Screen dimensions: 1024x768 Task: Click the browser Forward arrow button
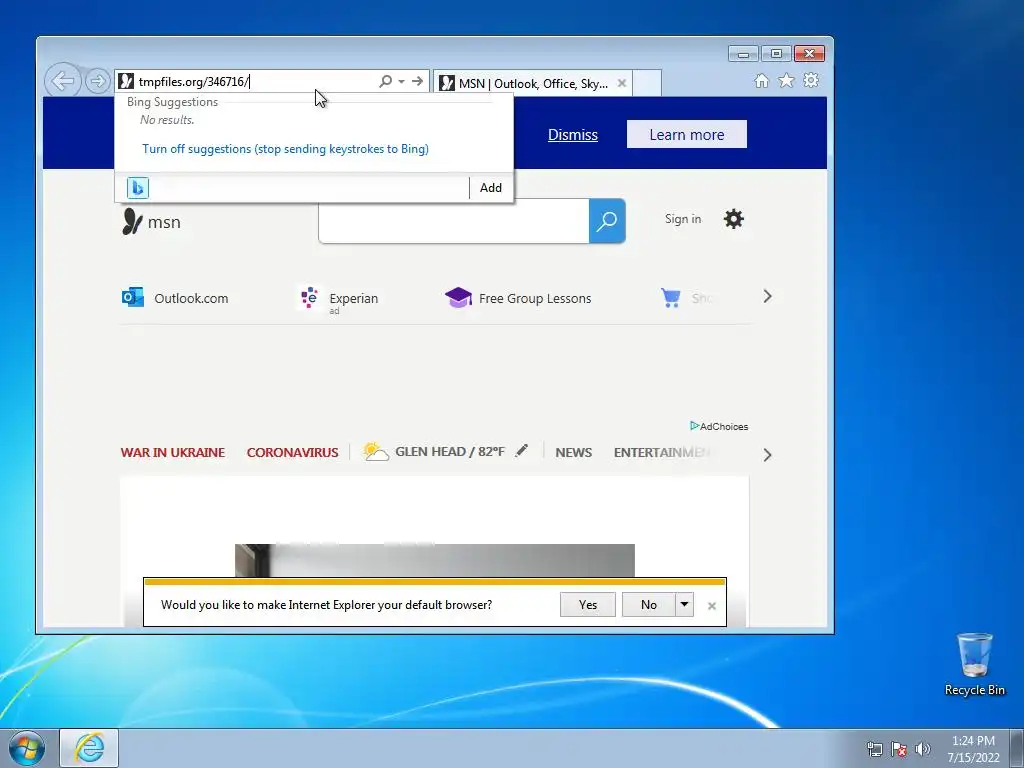pyautogui.click(x=97, y=82)
